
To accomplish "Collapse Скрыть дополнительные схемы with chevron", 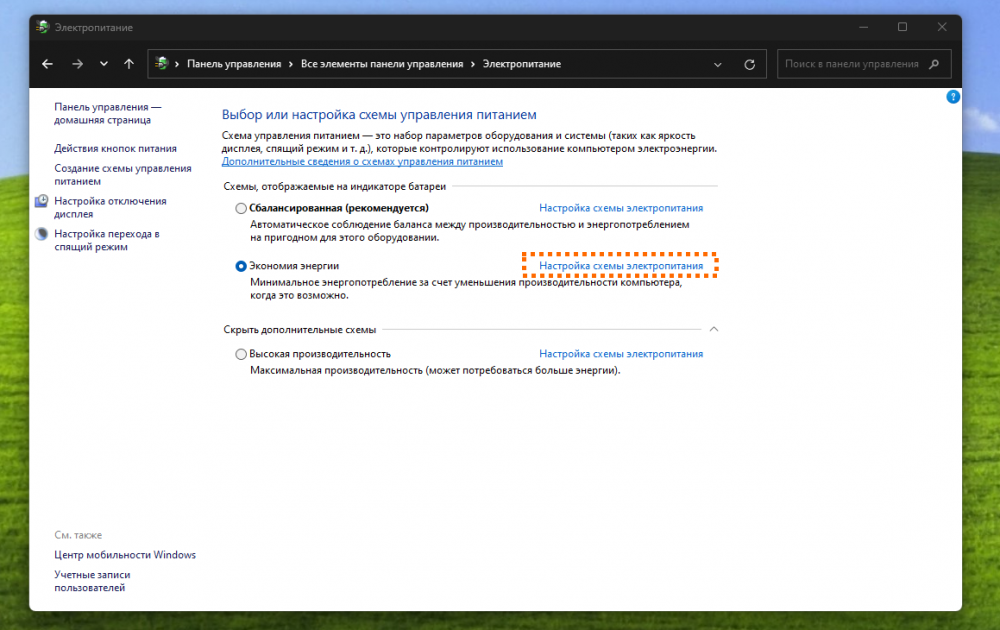I will point(714,329).
